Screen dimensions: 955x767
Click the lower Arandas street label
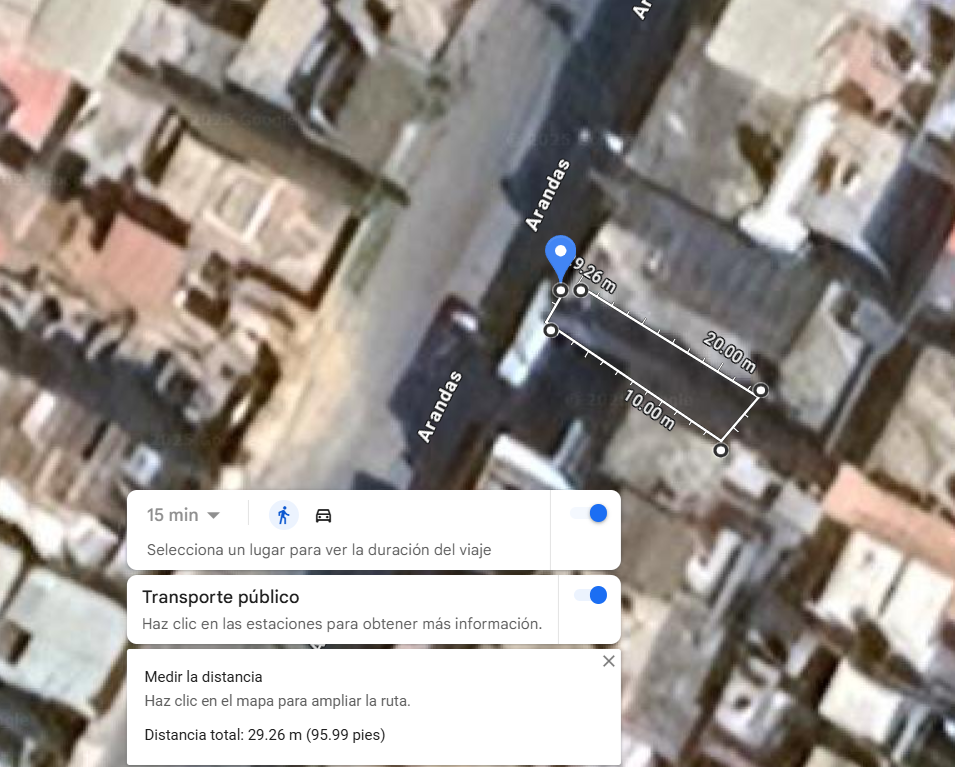click(x=440, y=406)
